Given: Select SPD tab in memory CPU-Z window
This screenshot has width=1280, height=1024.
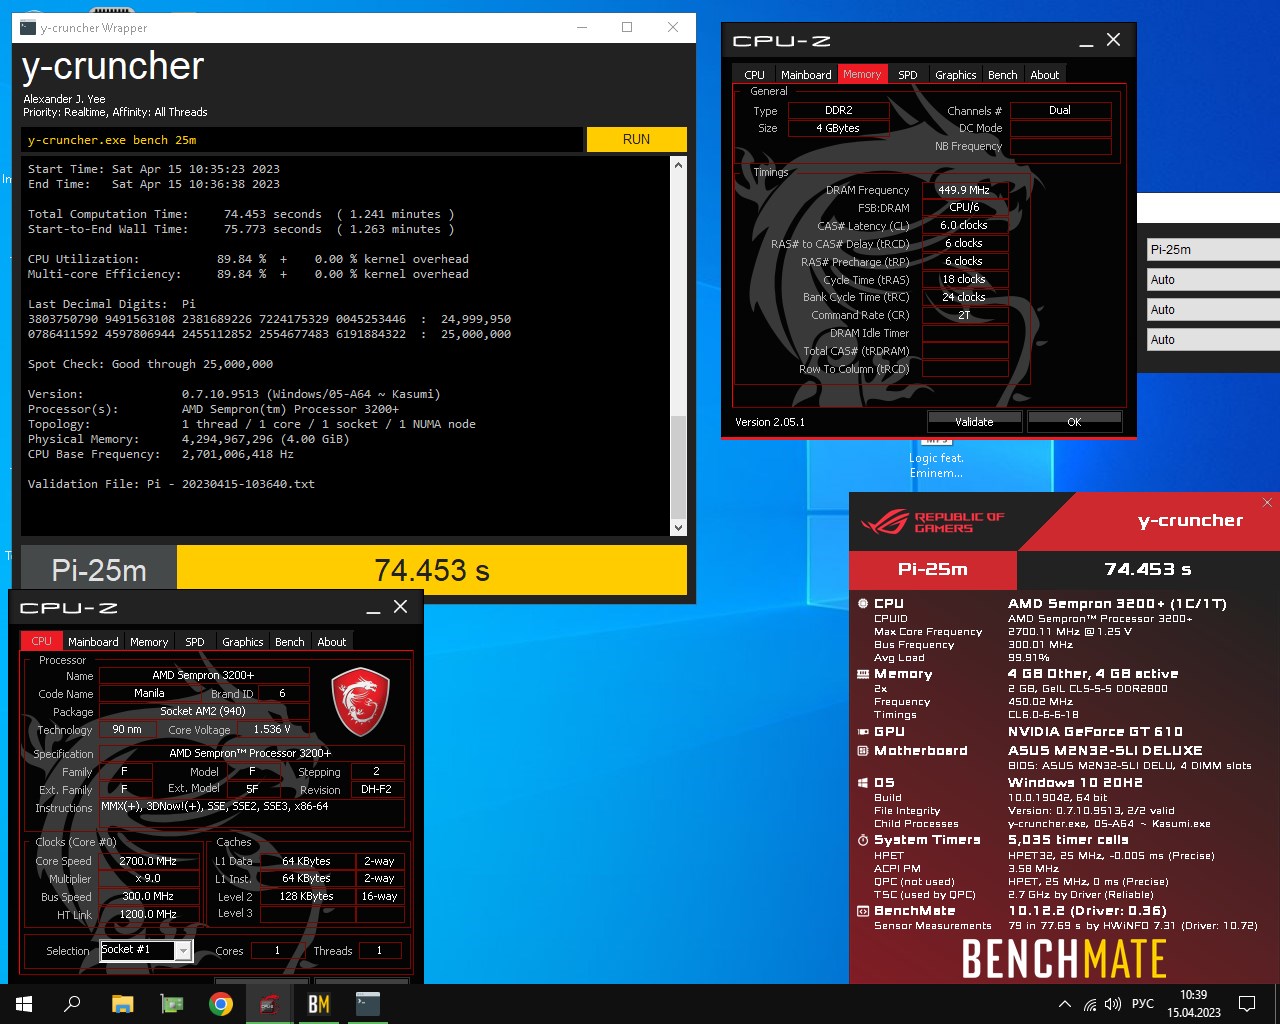Looking at the screenshot, I should [x=907, y=75].
